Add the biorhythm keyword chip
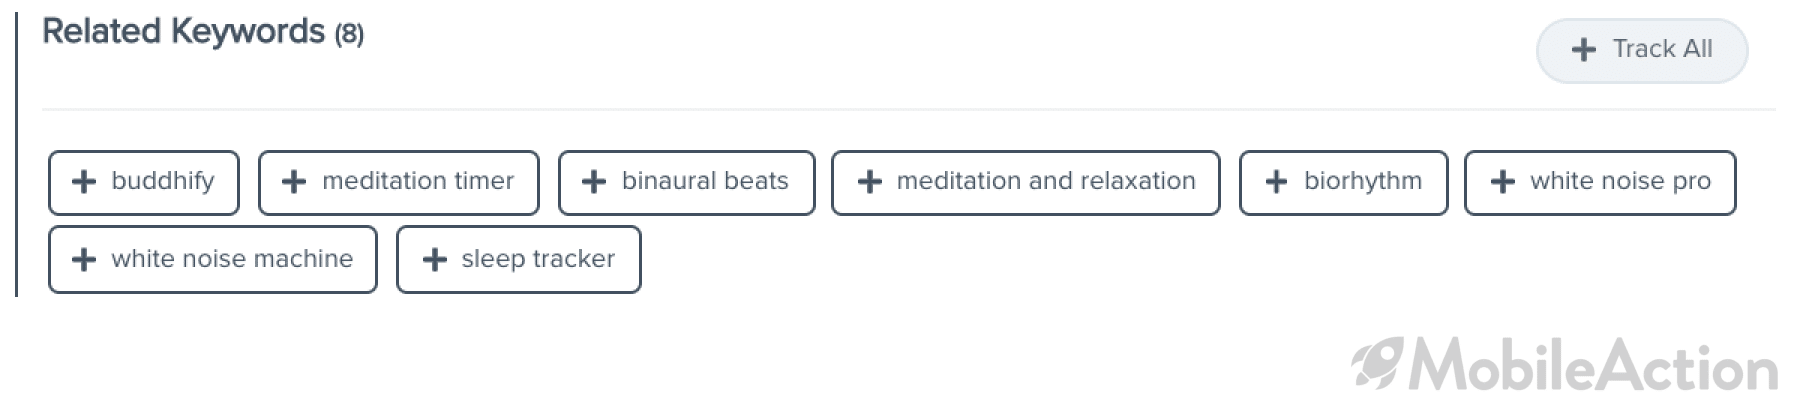Viewport: 1794px width, 399px height. (x=1344, y=182)
